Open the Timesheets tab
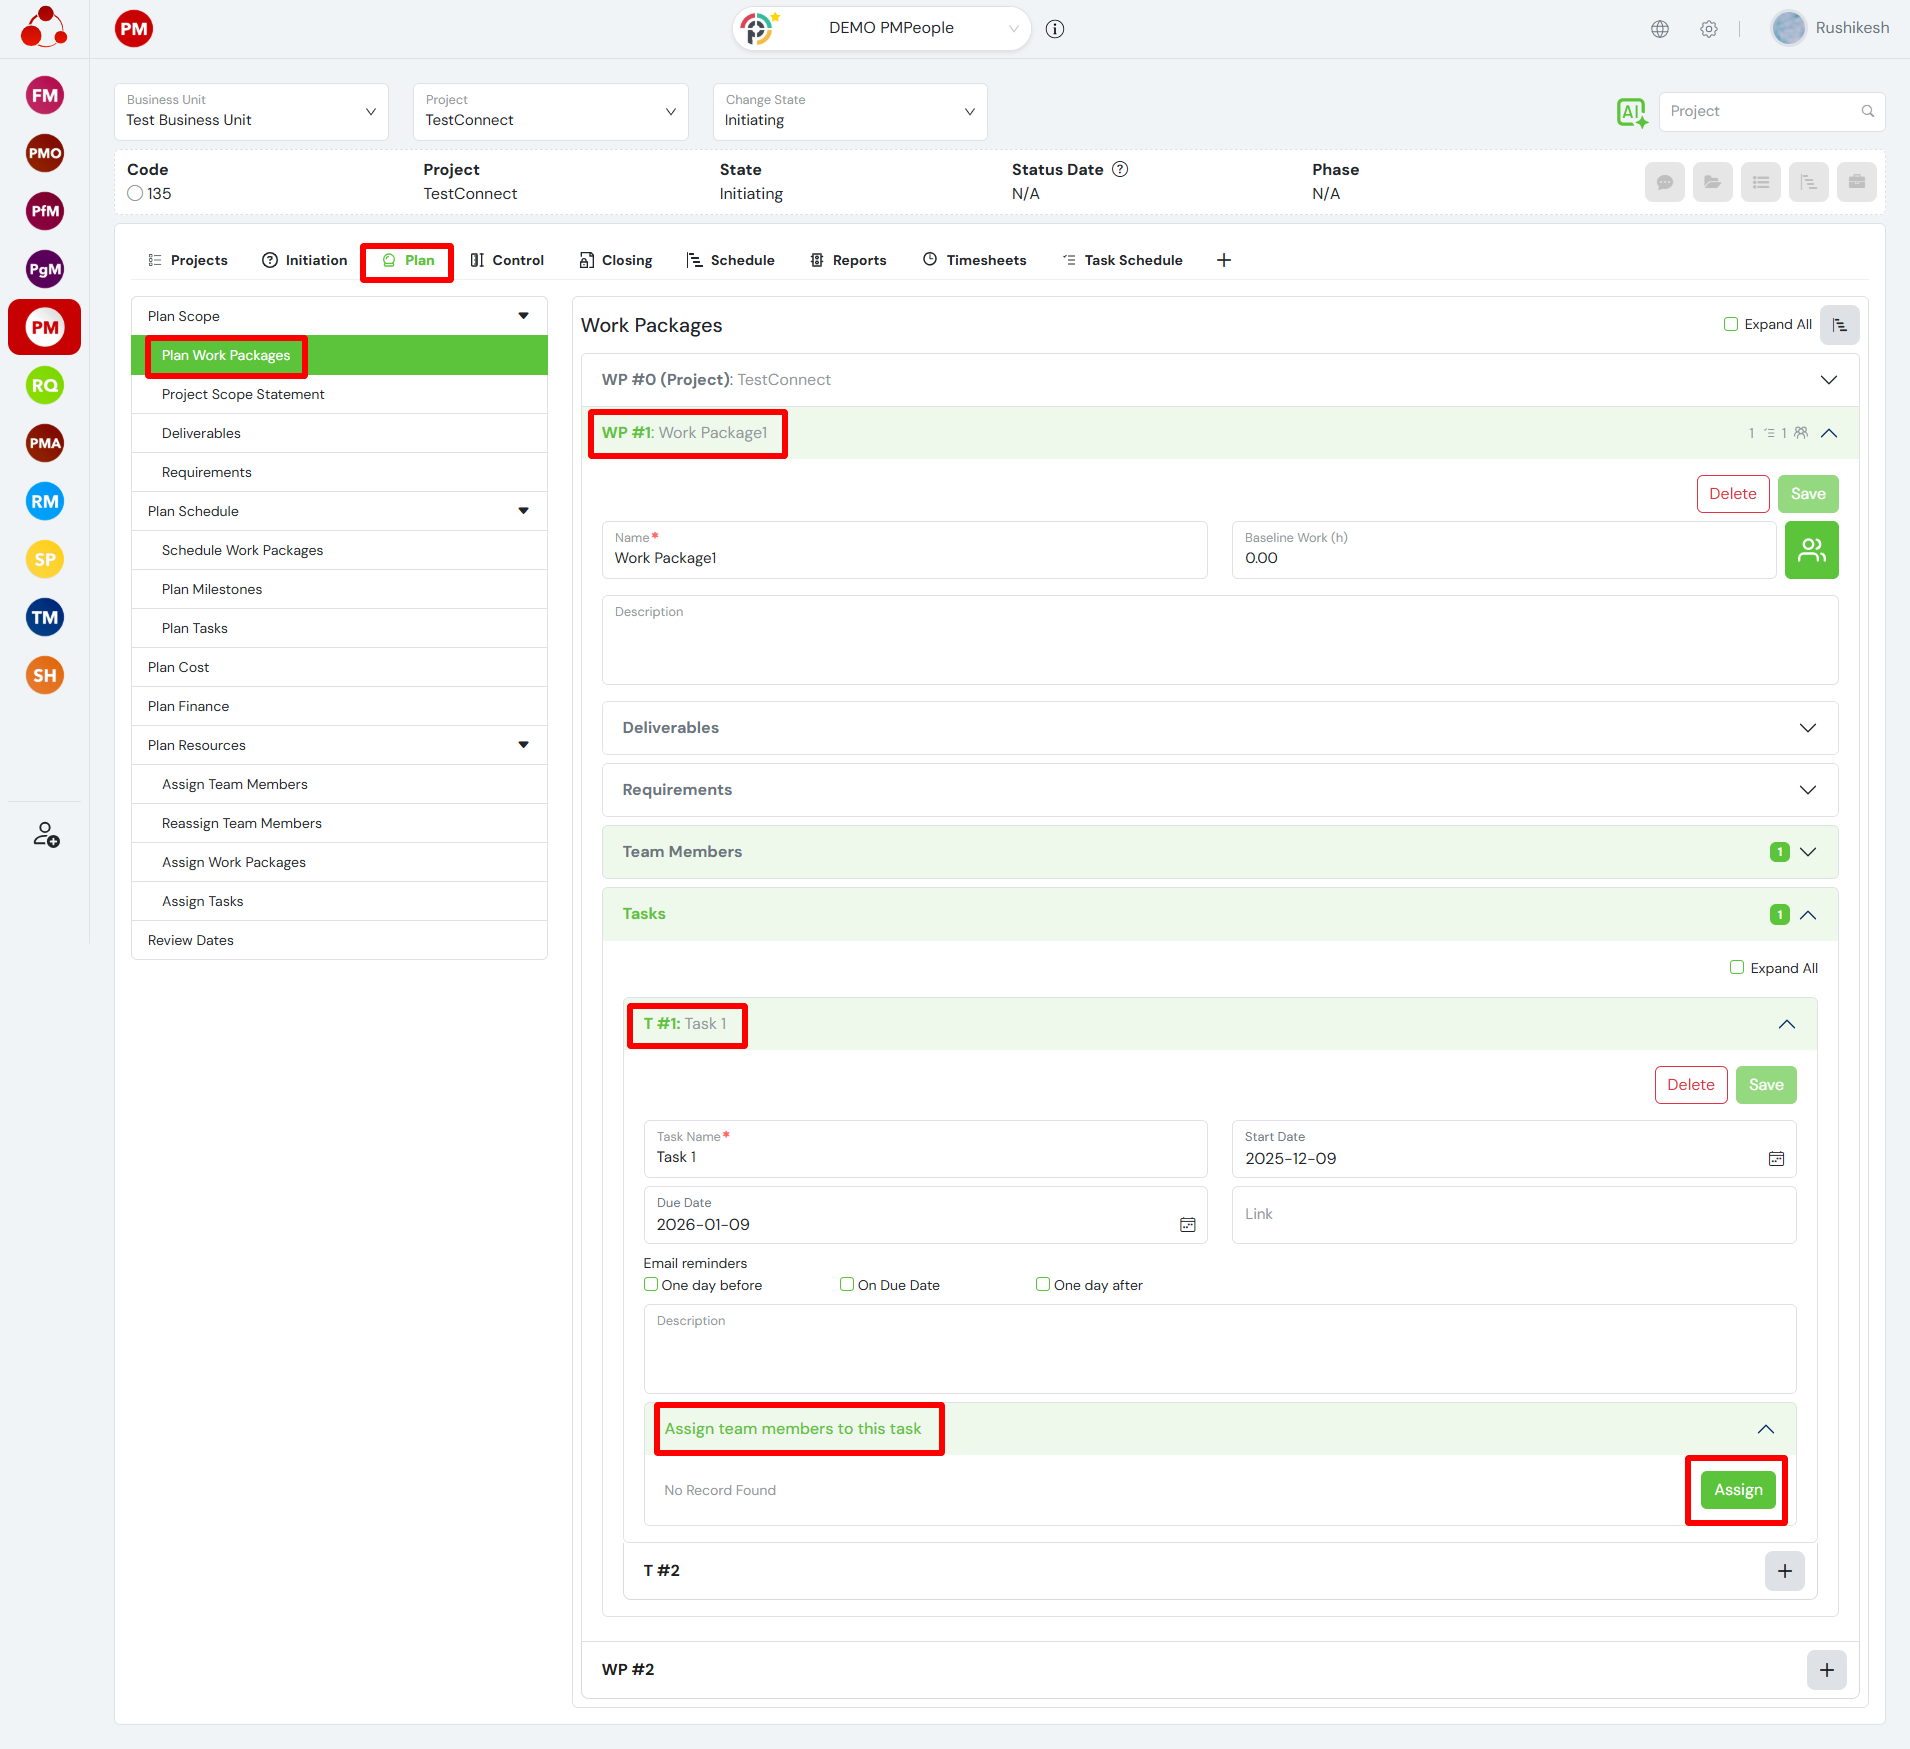1910x1749 pixels. (974, 260)
